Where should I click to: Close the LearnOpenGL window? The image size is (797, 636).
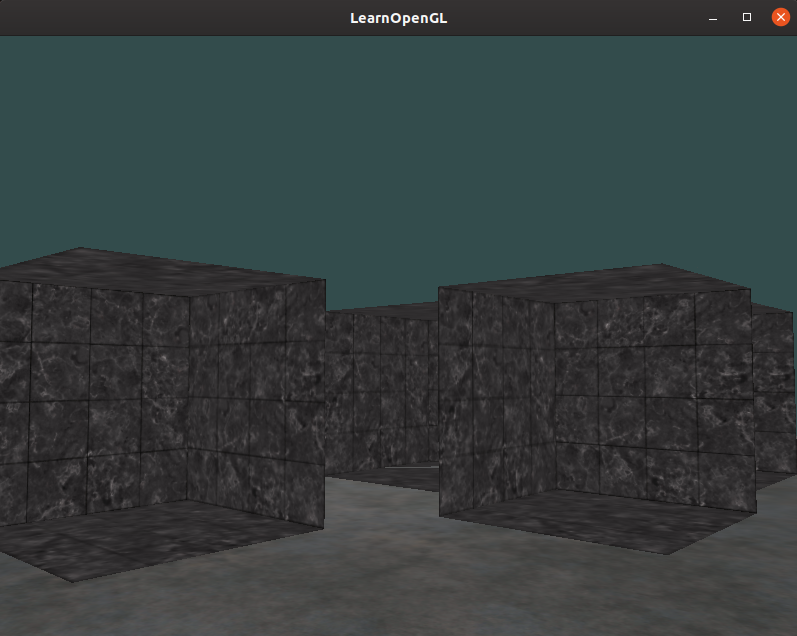pos(780,18)
